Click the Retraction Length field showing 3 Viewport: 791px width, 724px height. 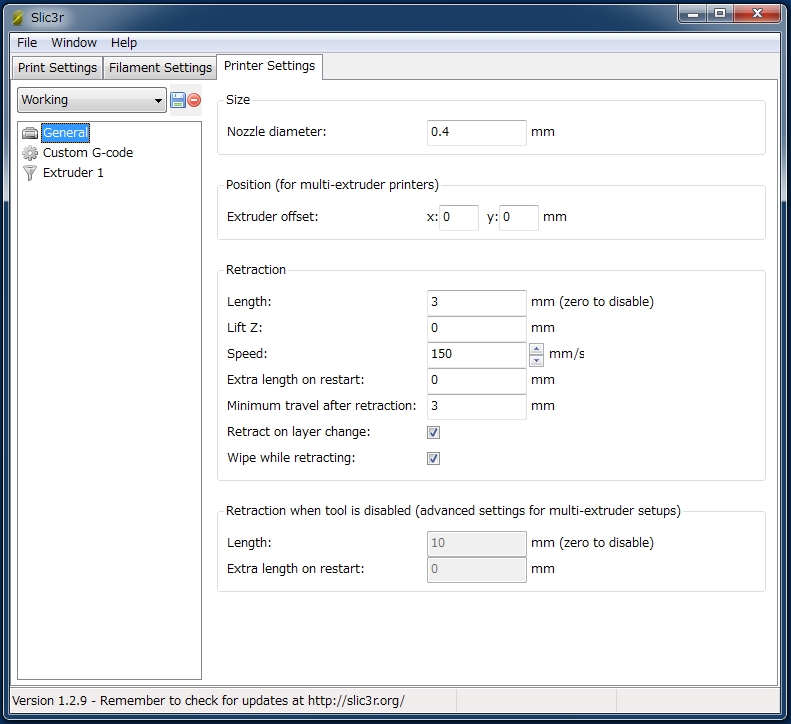[x=477, y=302]
